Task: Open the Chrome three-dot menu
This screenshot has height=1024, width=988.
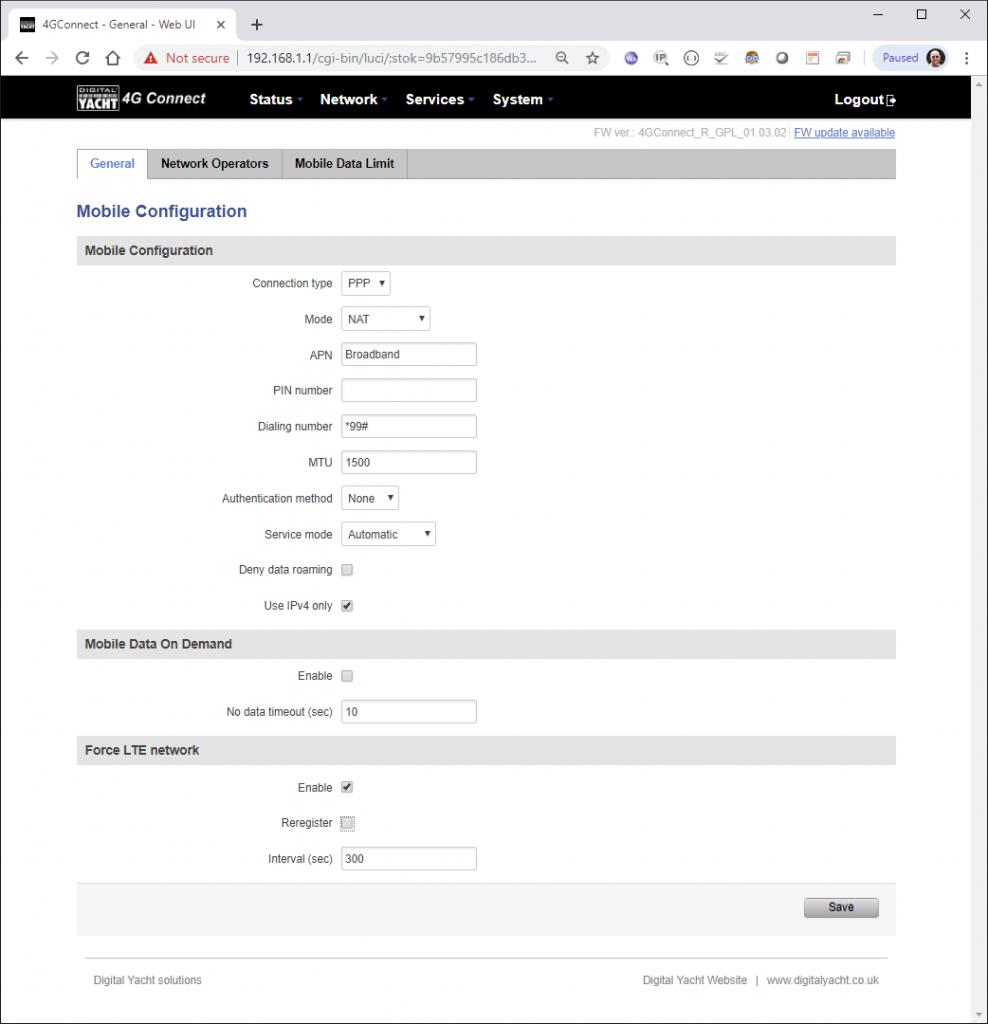Action: click(966, 58)
